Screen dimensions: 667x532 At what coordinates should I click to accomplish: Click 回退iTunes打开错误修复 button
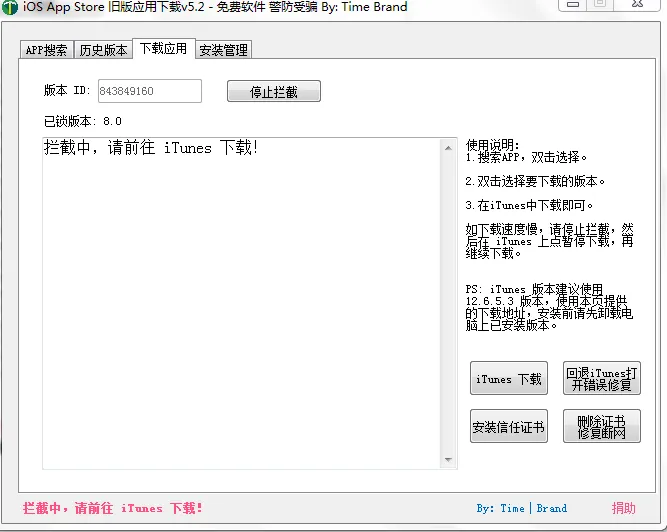point(601,378)
